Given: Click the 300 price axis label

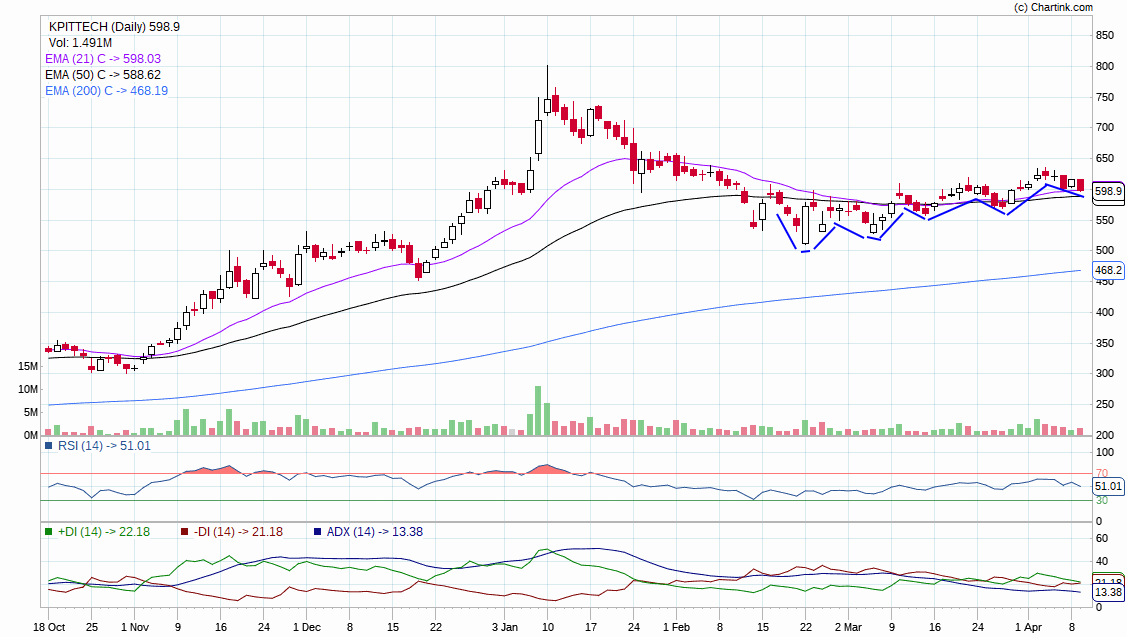Looking at the screenshot, I should coord(1105,373).
